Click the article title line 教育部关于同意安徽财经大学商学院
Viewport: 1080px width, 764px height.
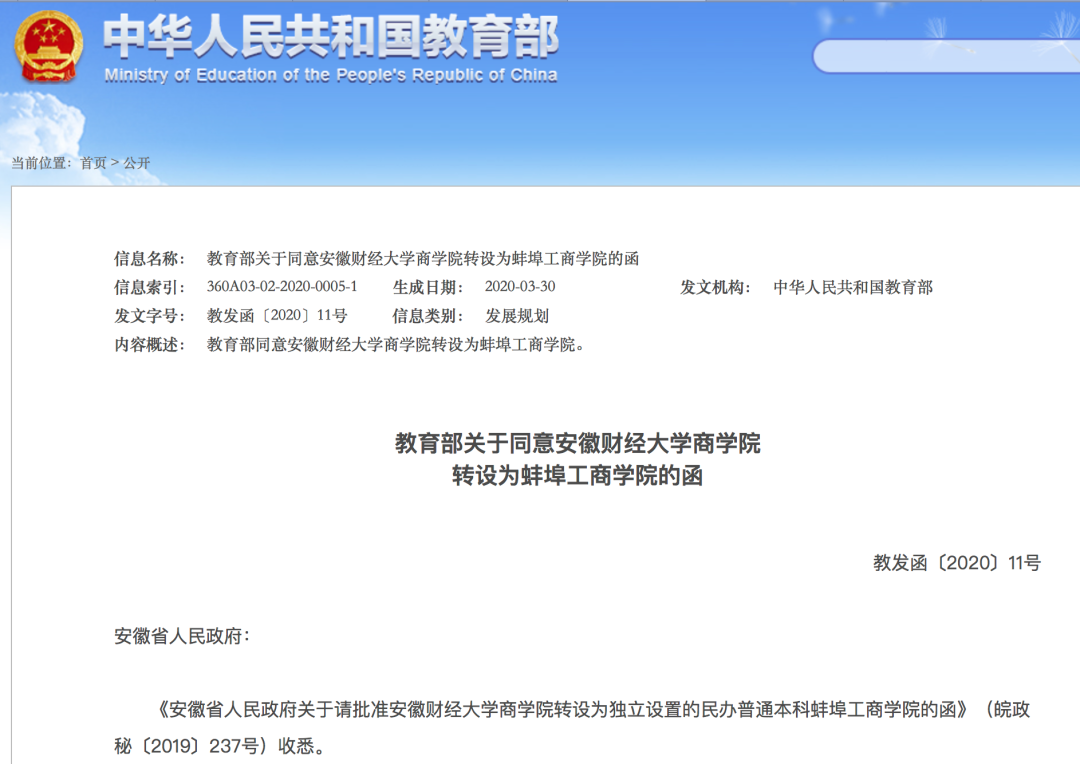coord(577,443)
